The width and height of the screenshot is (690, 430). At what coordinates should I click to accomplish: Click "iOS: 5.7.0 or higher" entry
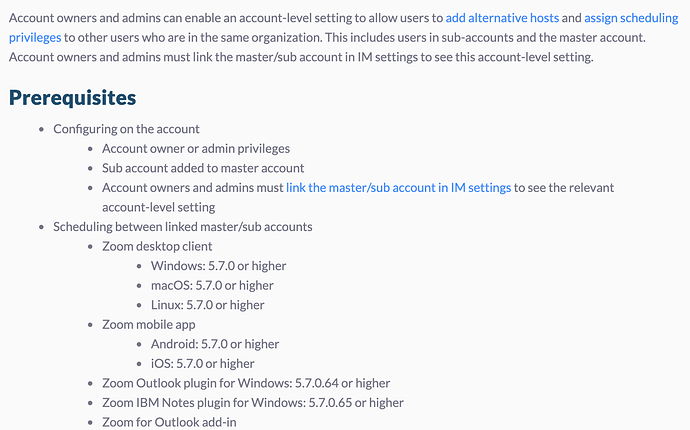(x=202, y=364)
